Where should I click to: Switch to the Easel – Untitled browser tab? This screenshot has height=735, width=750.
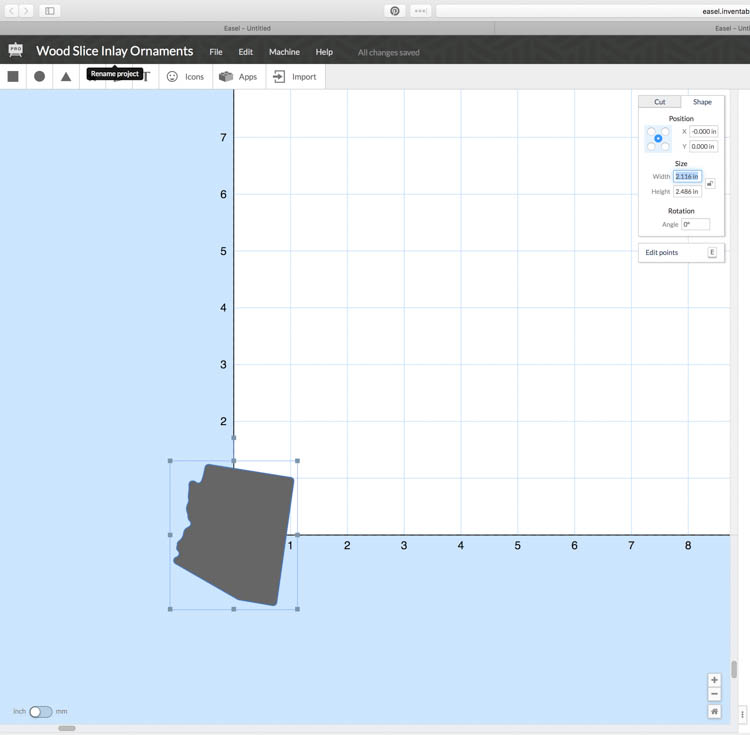coord(247,28)
